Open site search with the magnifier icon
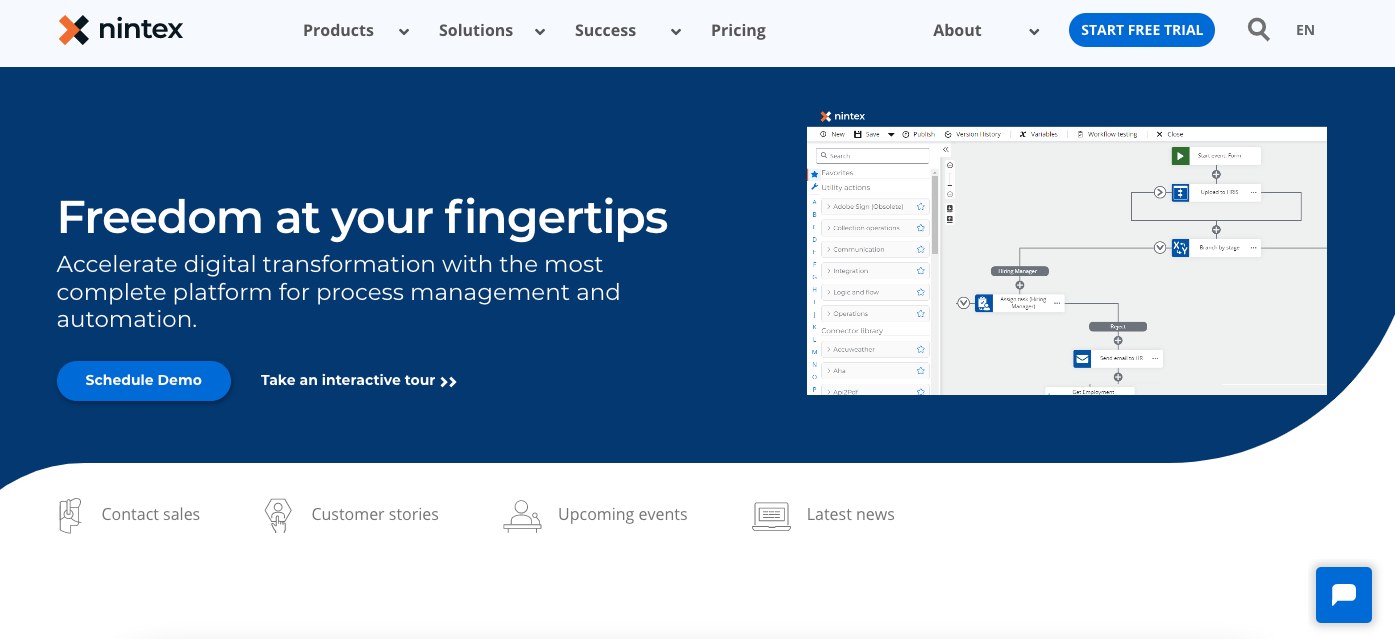This screenshot has width=1395, height=639. tap(1259, 30)
